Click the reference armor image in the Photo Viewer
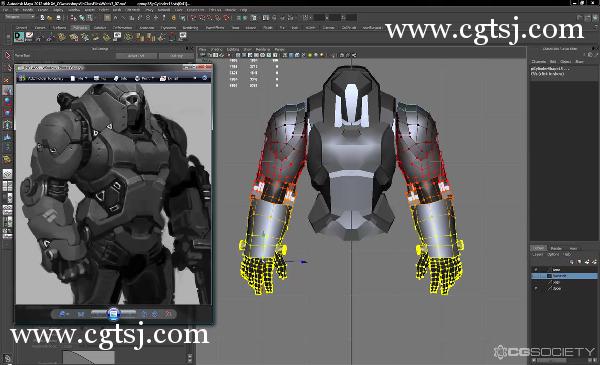 (x=113, y=194)
